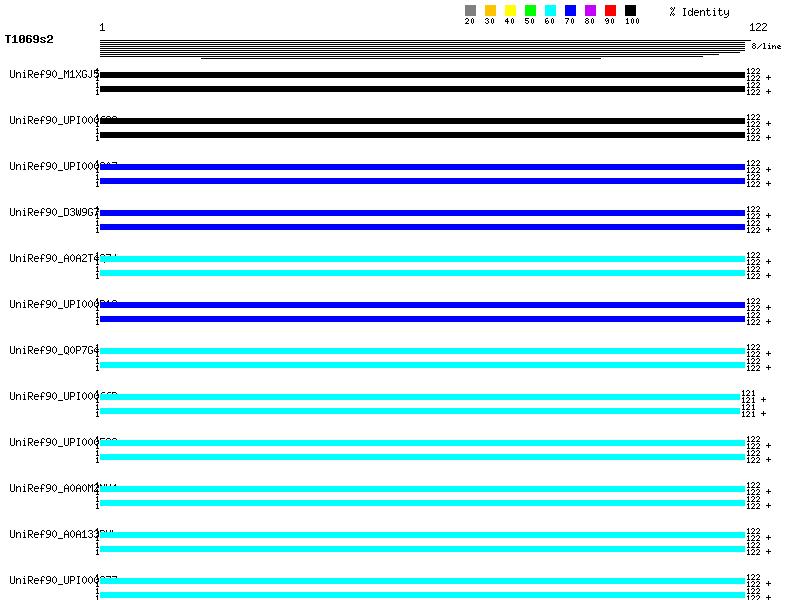Image resolution: width=800 pixels, height=600 pixels.
Task: Select the orange 30% identity swatch
Action: [x=490, y=11]
